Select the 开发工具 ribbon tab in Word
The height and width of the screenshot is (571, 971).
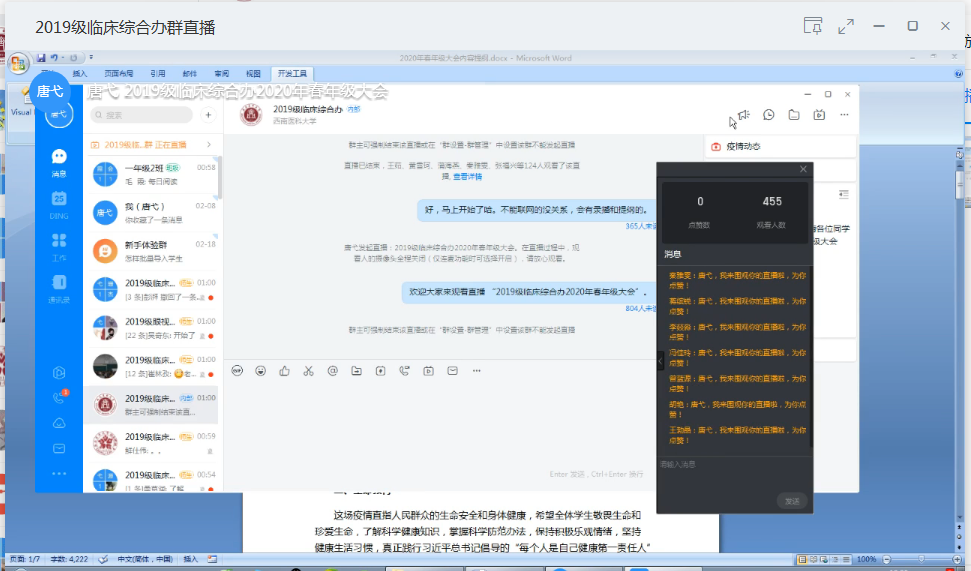click(x=292, y=74)
